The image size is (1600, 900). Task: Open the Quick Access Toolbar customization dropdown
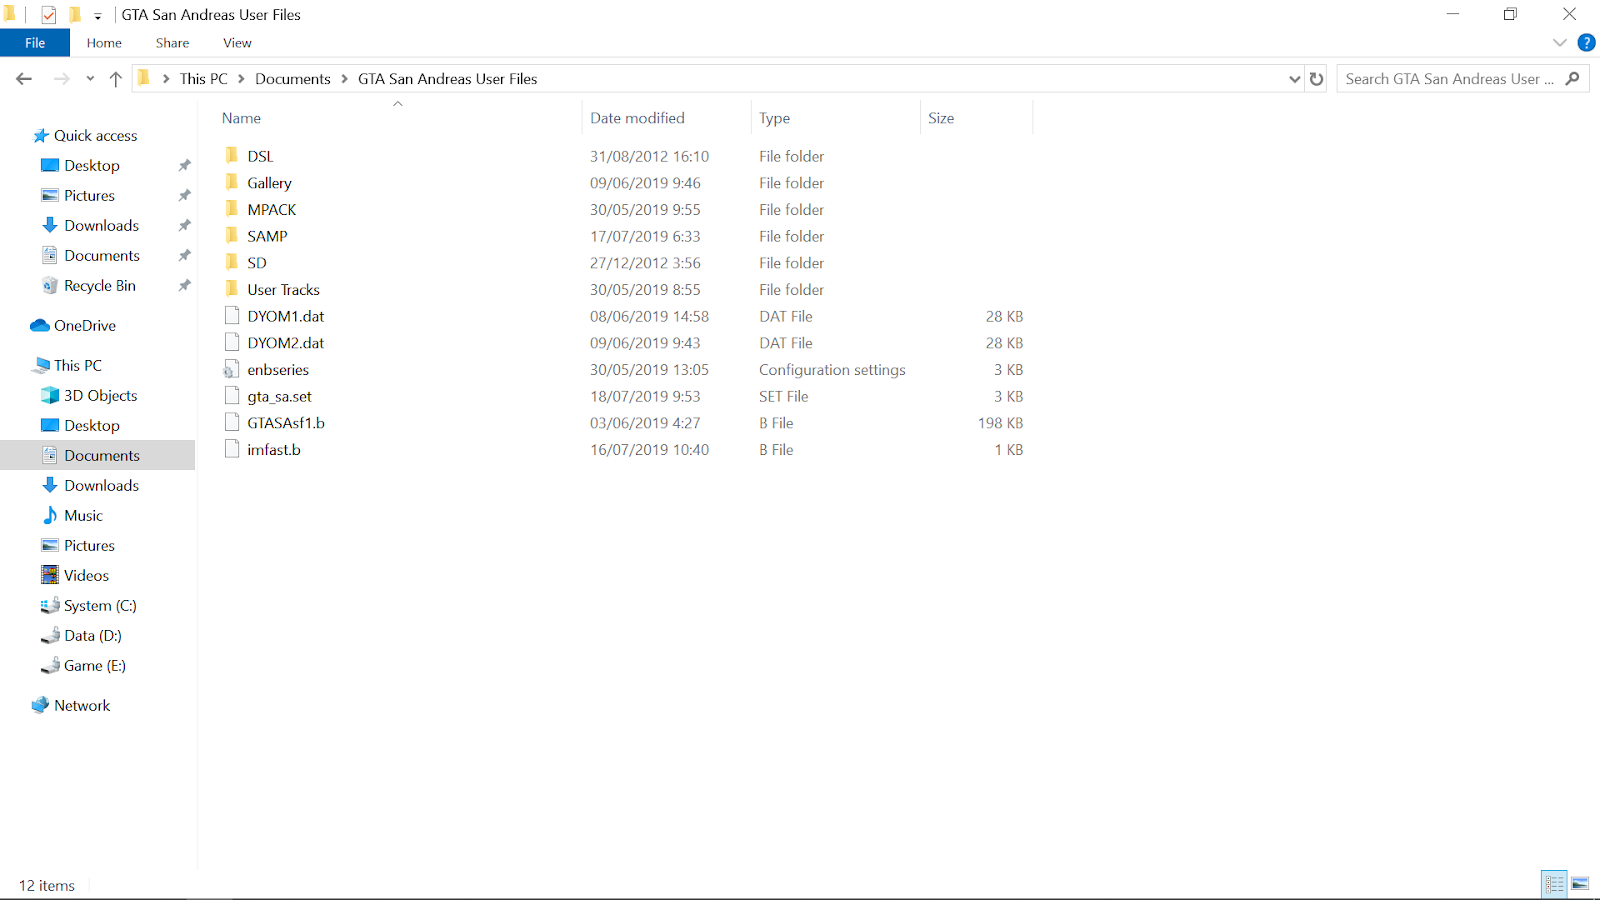tap(95, 15)
